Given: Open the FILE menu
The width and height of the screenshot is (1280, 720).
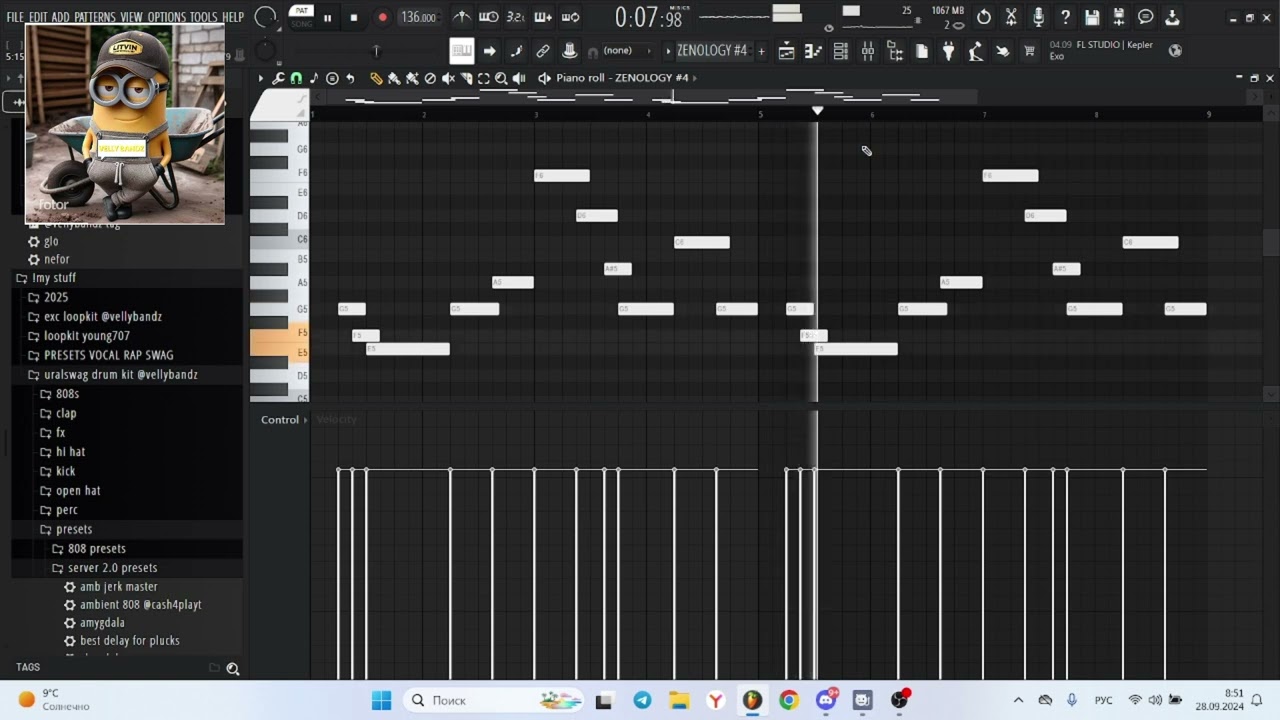Looking at the screenshot, I should click(15, 18).
